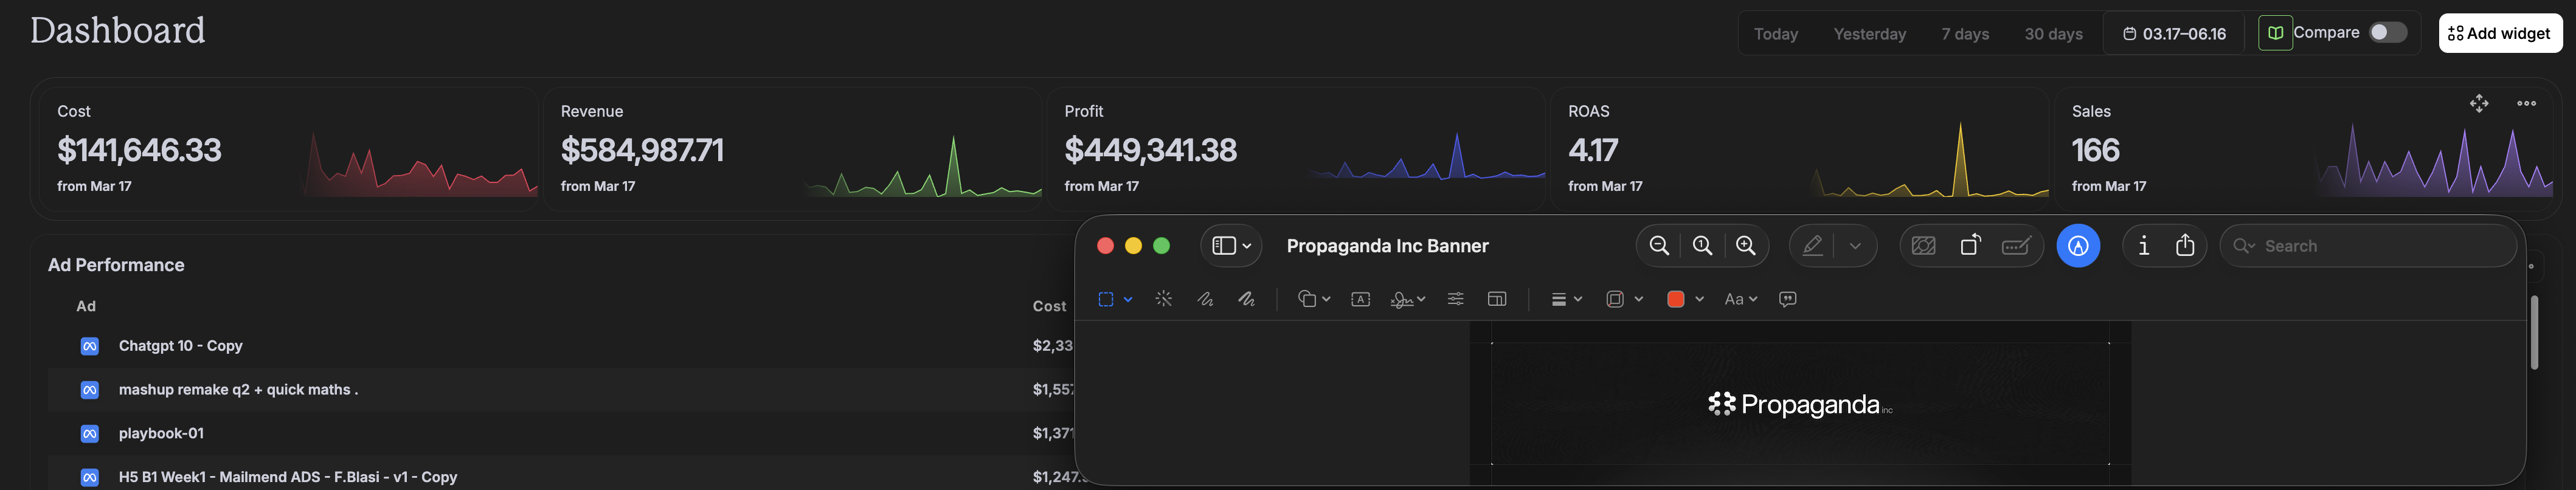Select the Chatgpt 10 - Copy ad row
The image size is (2576, 490).
pyautogui.click(x=561, y=346)
